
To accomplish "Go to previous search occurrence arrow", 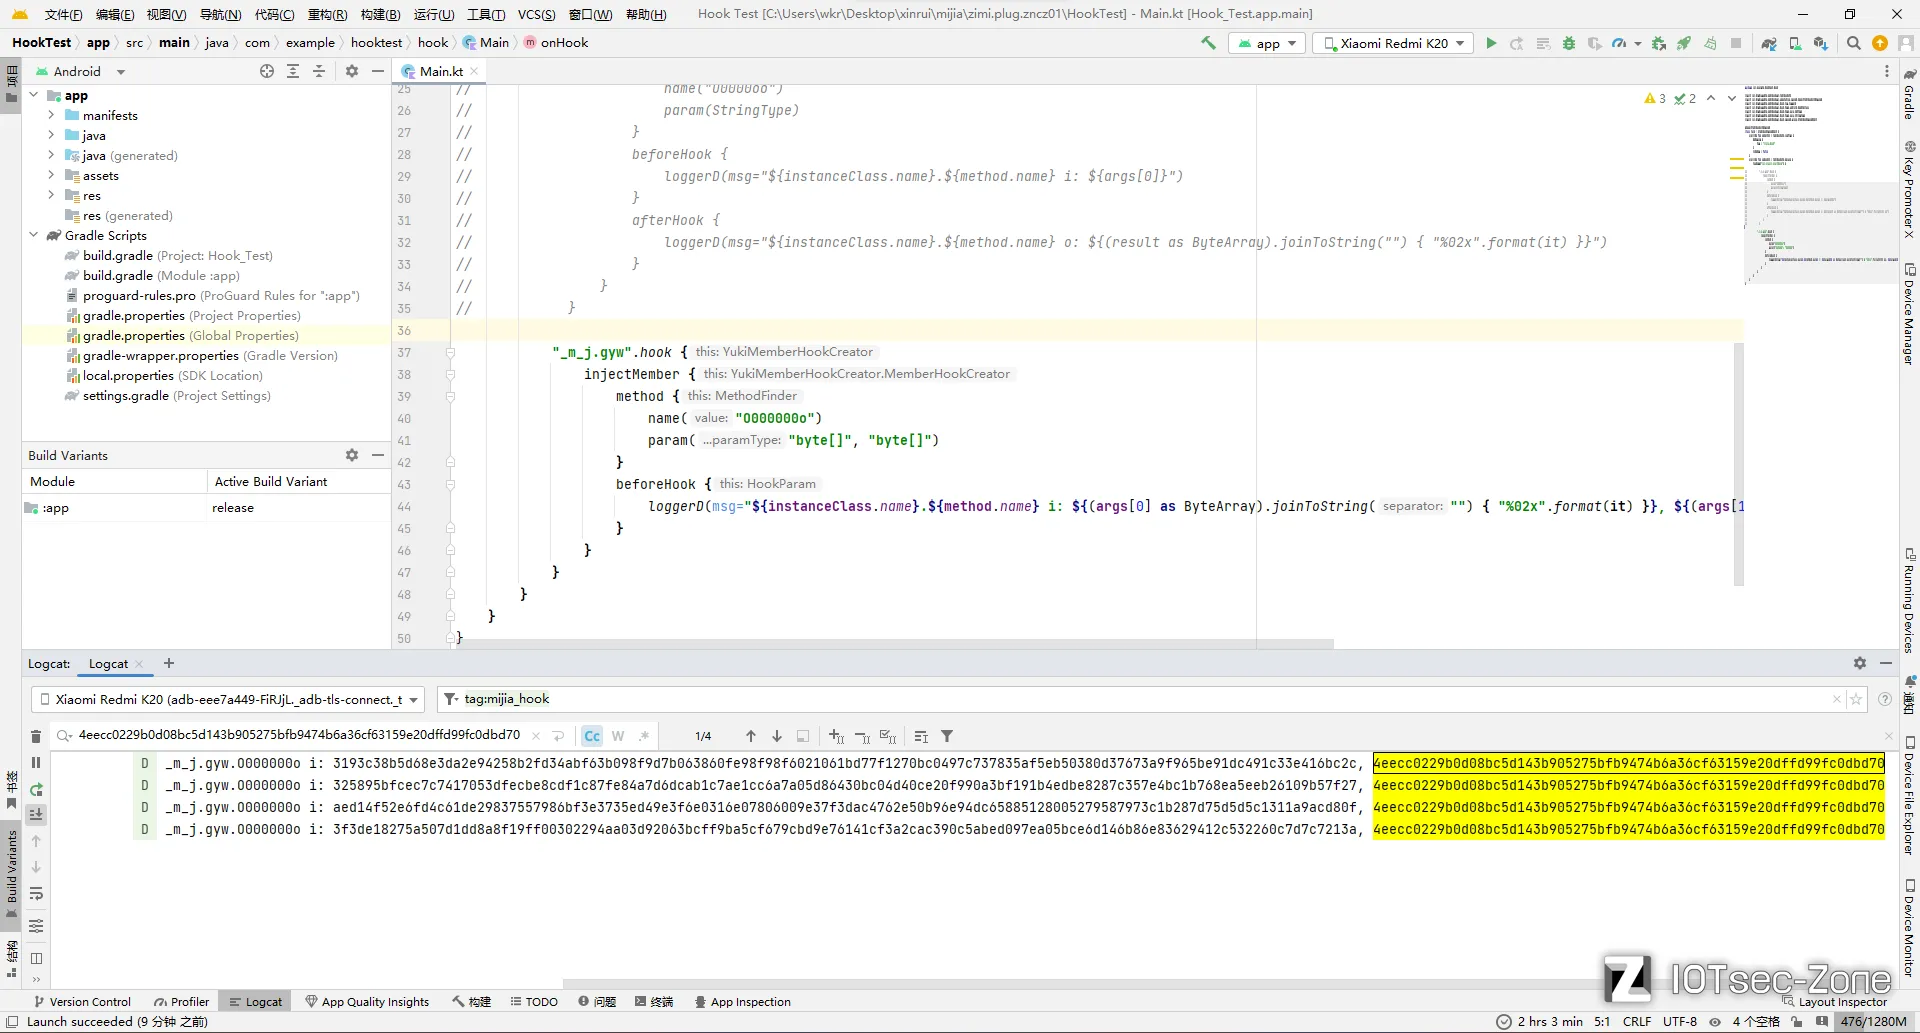I will 751,736.
